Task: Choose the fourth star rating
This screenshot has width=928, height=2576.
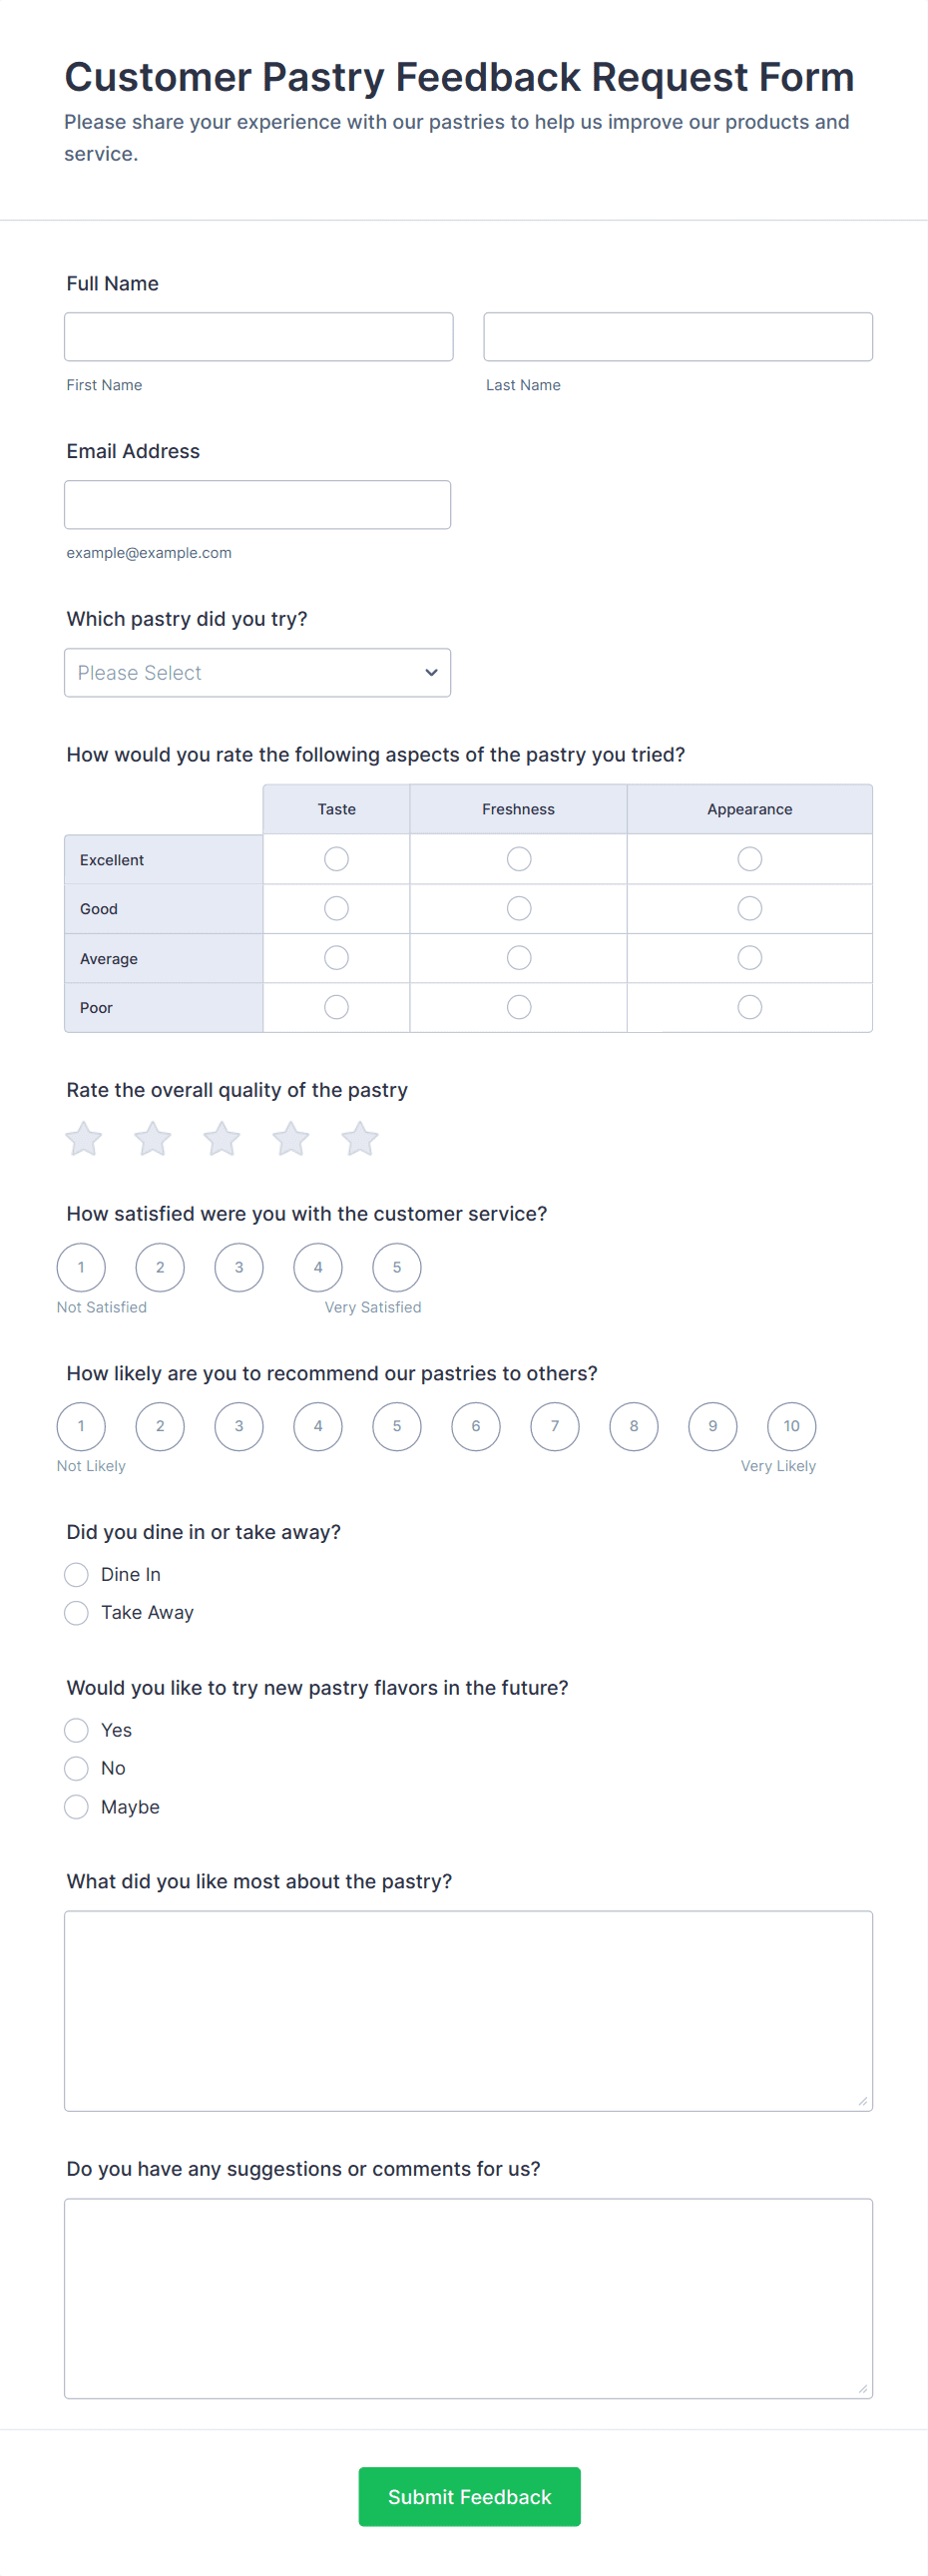Action: click(x=291, y=1139)
